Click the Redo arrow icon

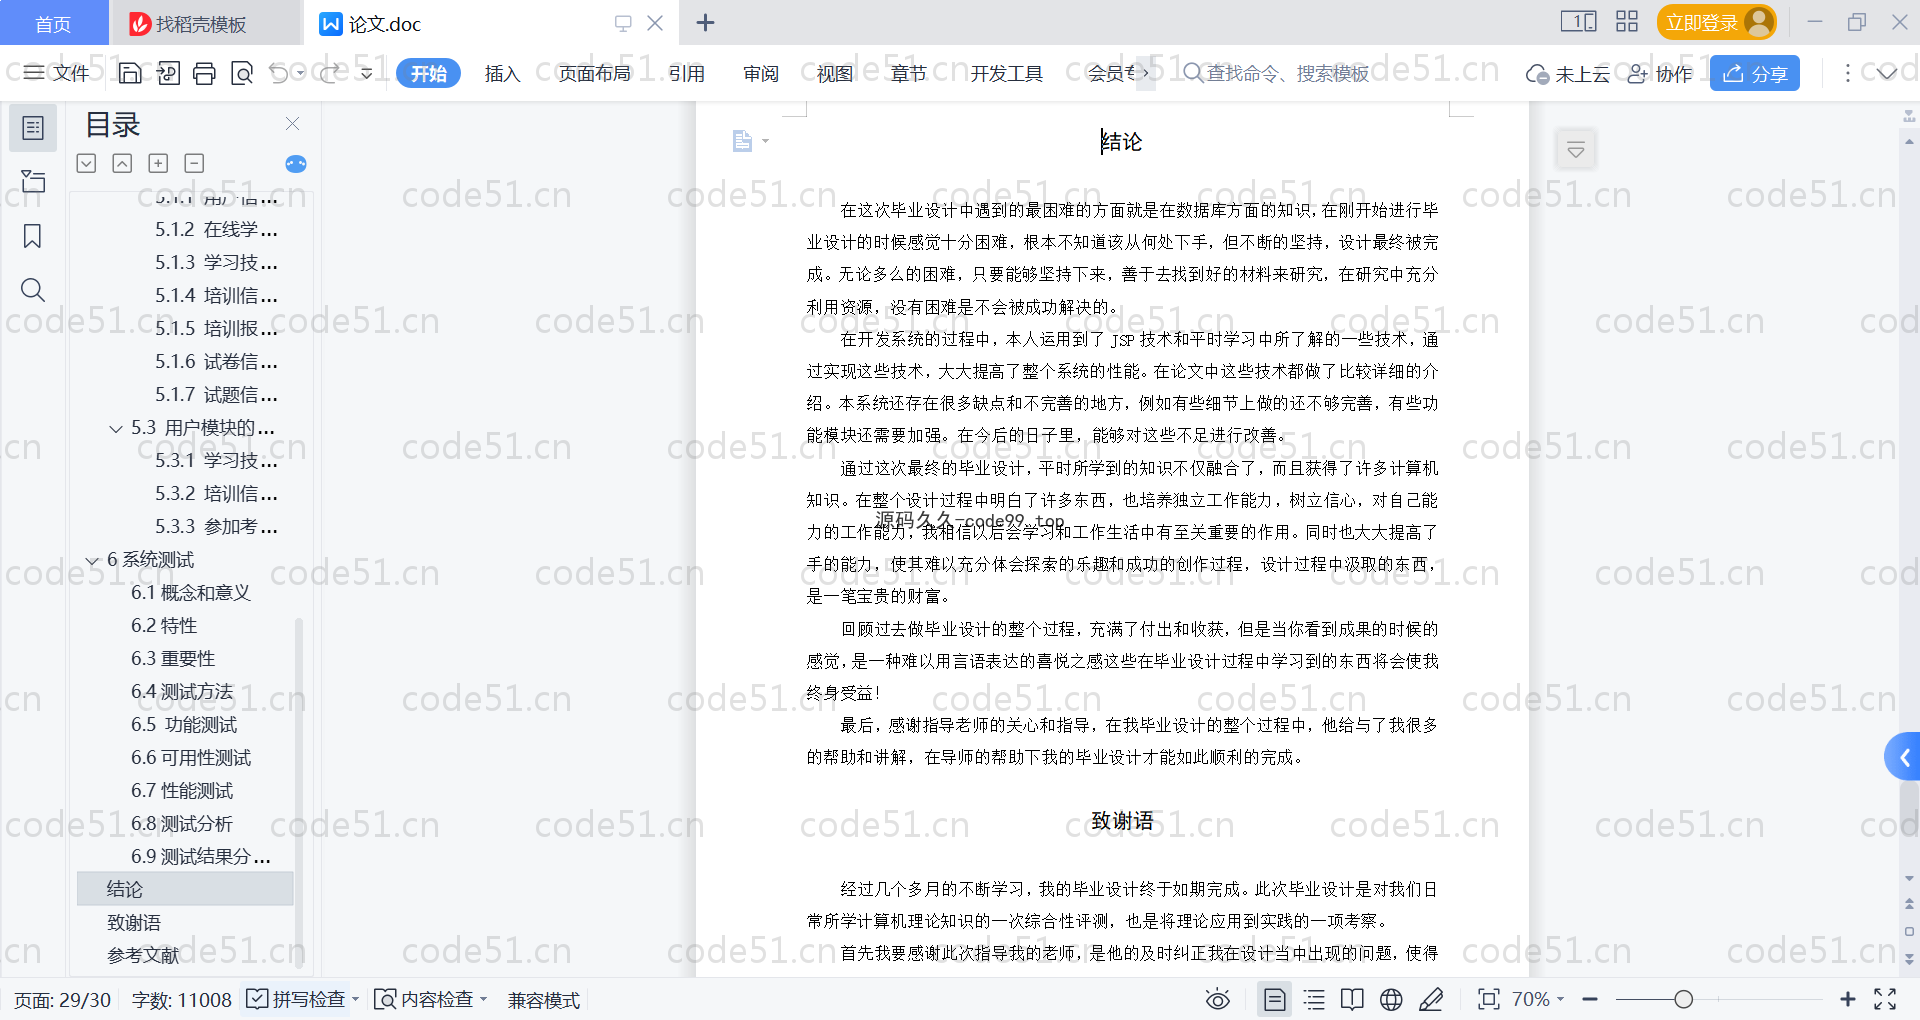click(x=330, y=73)
